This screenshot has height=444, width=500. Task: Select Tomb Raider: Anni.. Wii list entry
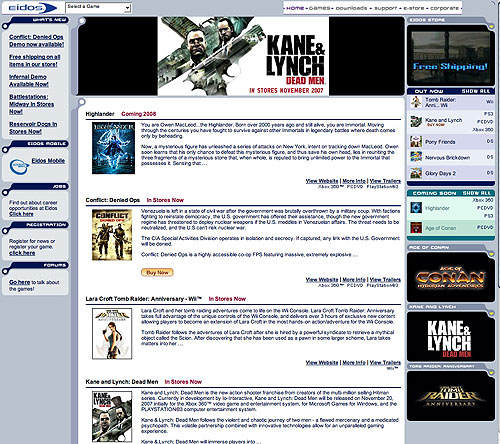(x=440, y=102)
